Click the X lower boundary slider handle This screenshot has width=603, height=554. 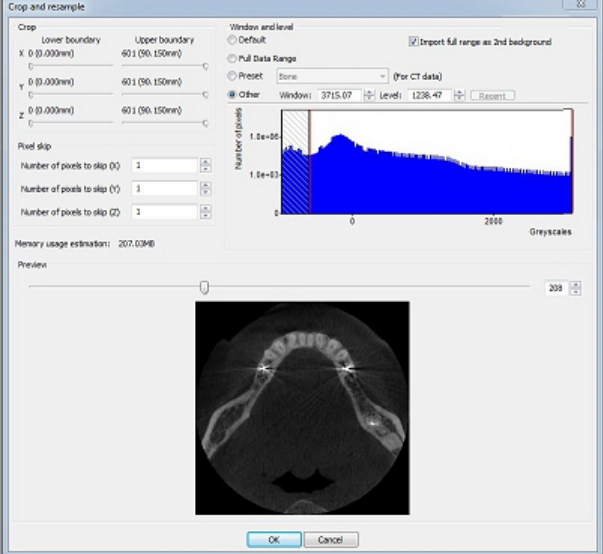(31, 67)
